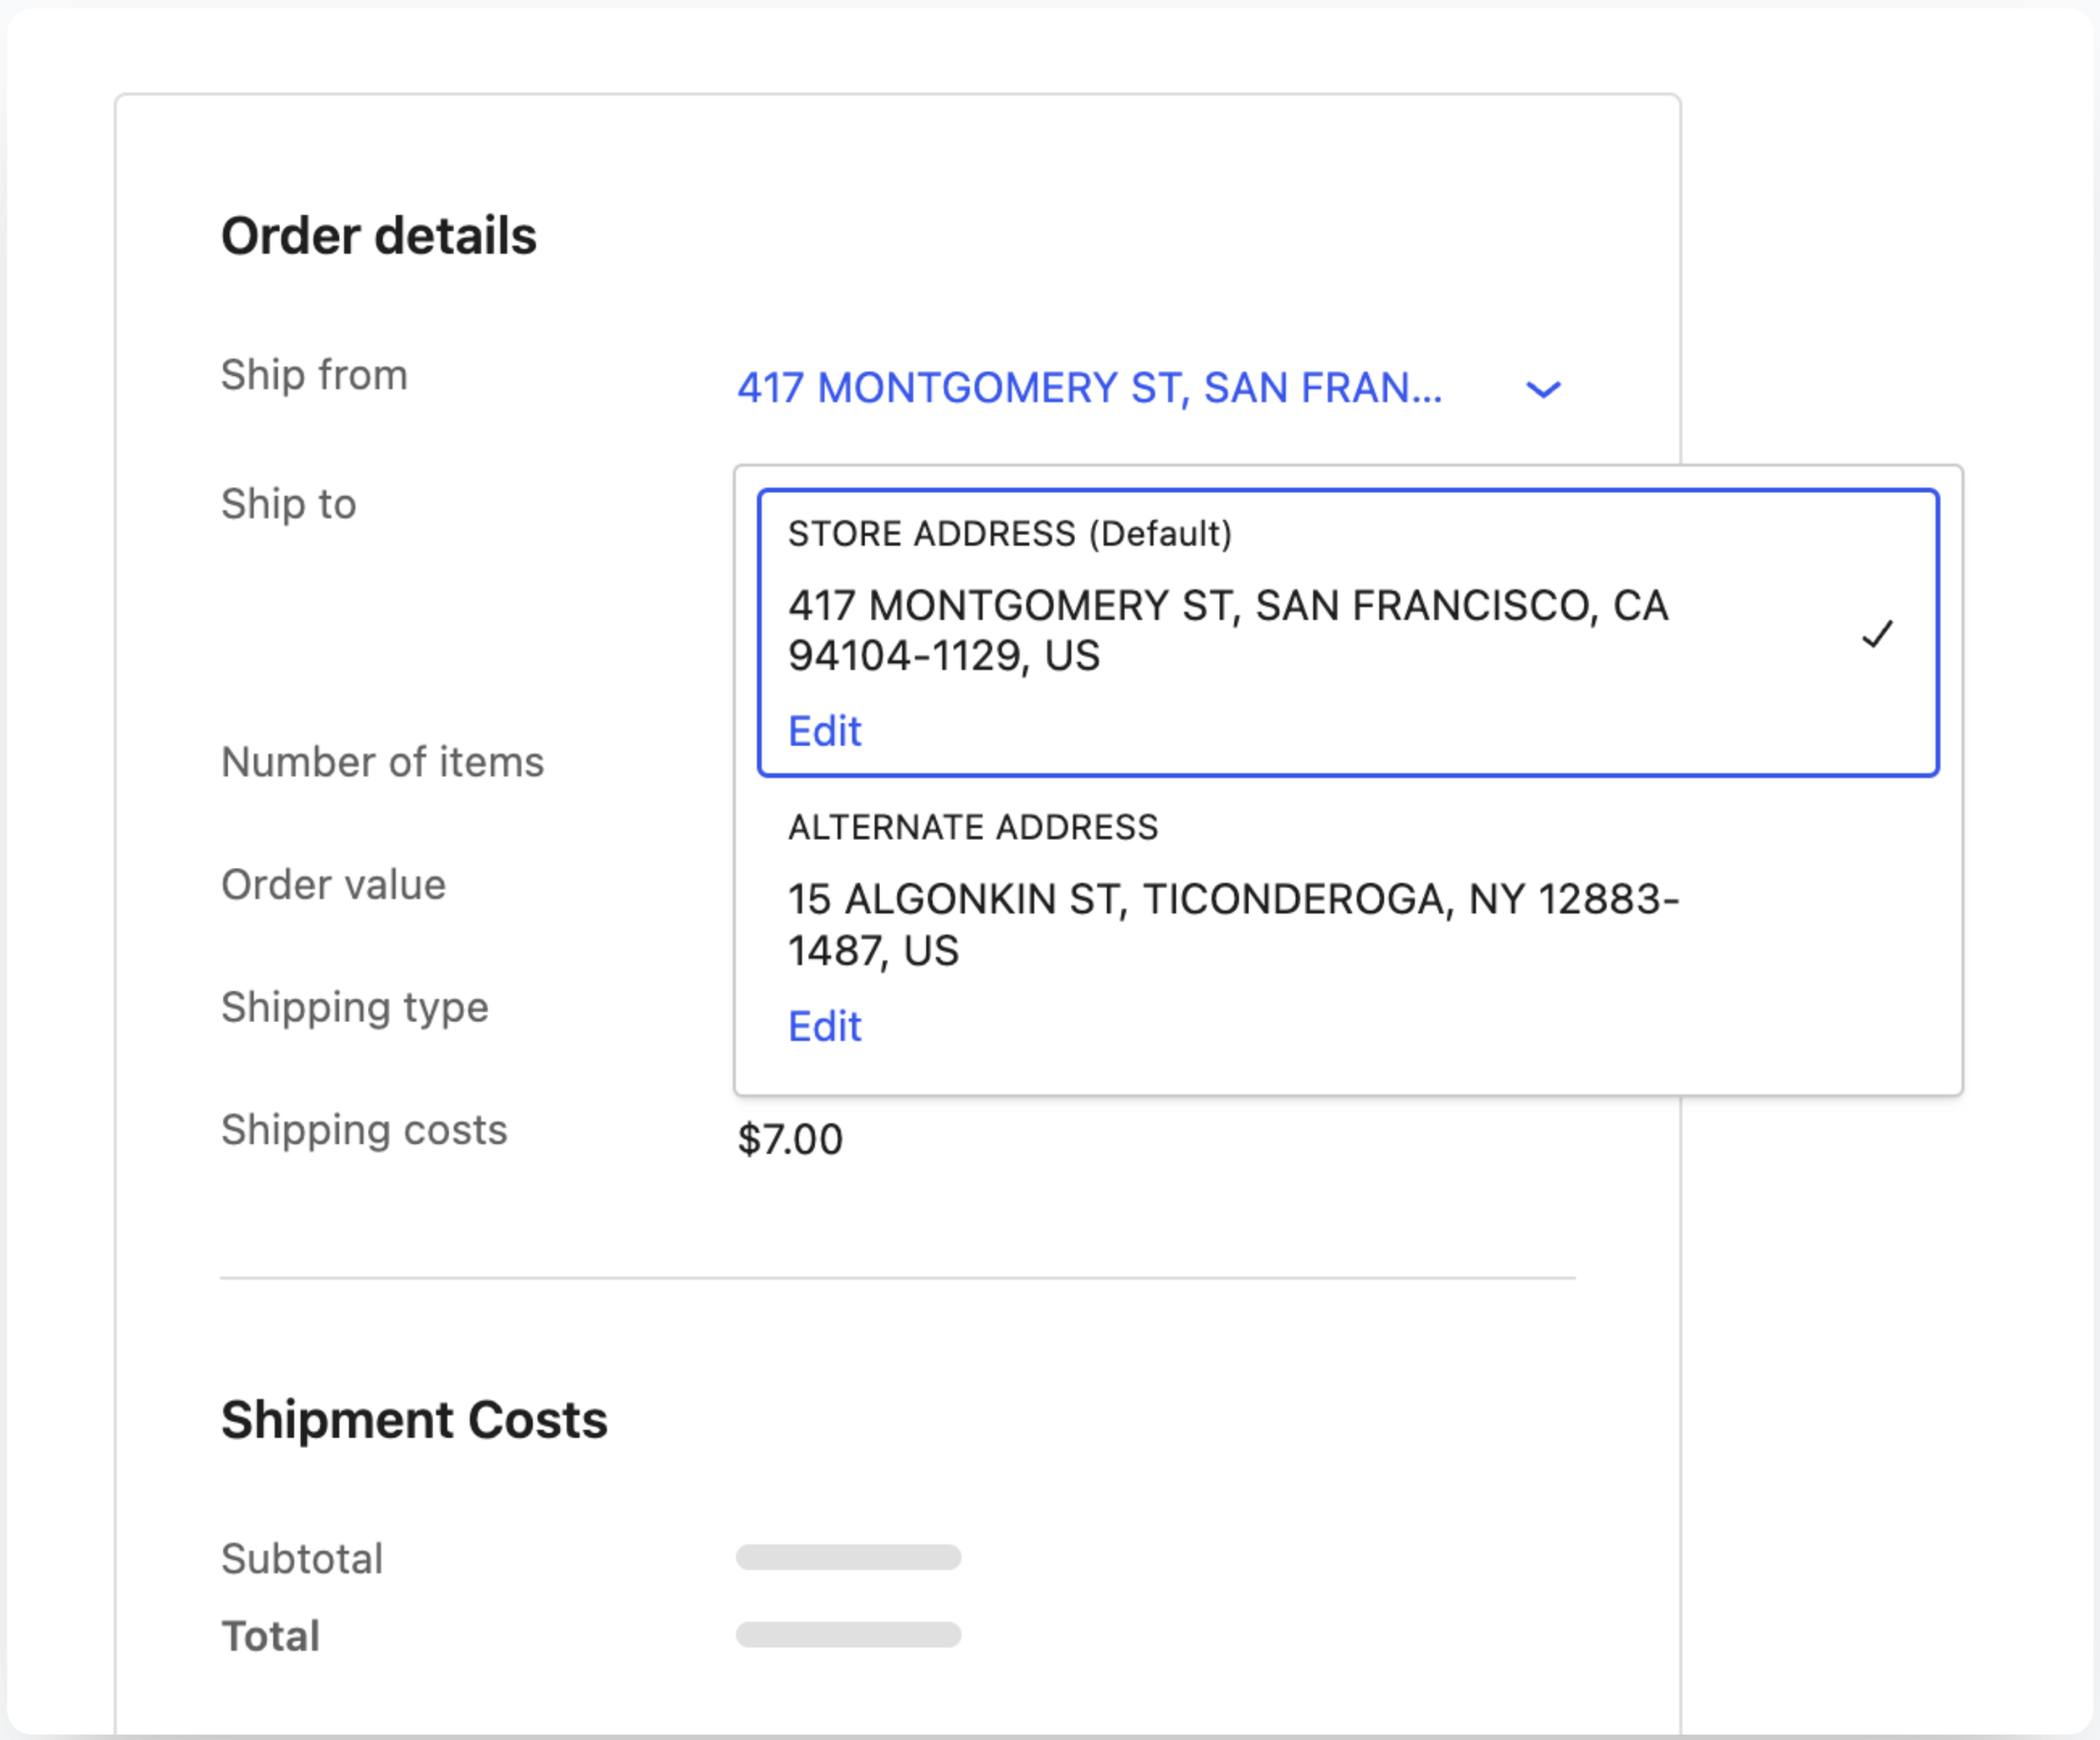Click the Ship from label

coord(314,377)
